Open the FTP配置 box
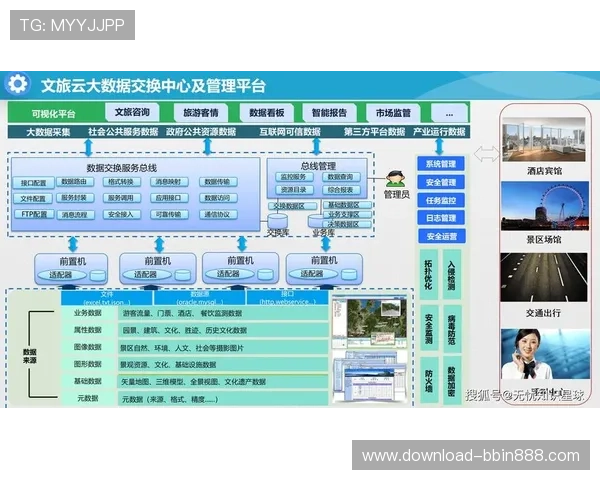The width and height of the screenshot is (600, 480). [34, 214]
